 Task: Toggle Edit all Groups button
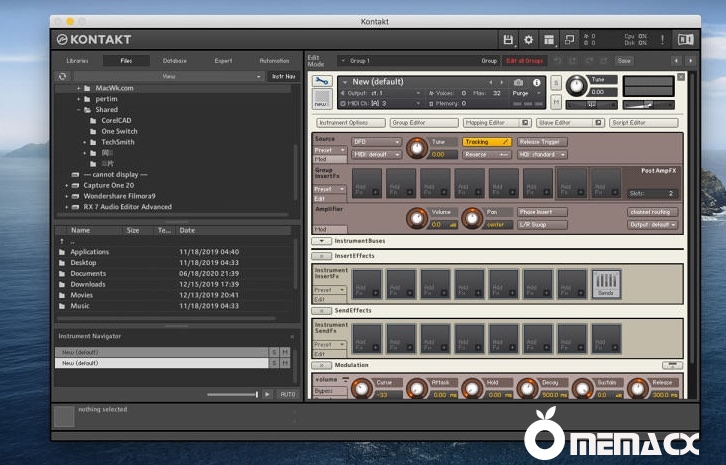click(x=525, y=61)
